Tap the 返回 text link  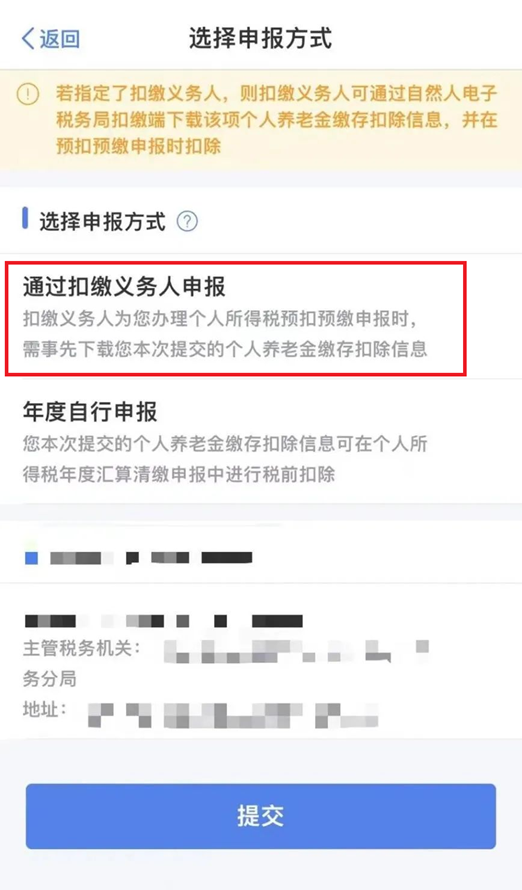pos(60,39)
